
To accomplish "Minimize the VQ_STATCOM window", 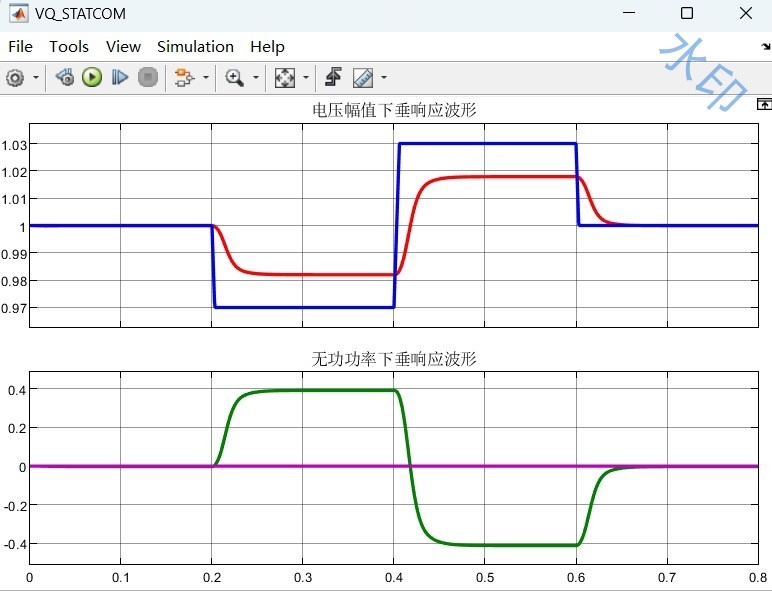I will [629, 13].
